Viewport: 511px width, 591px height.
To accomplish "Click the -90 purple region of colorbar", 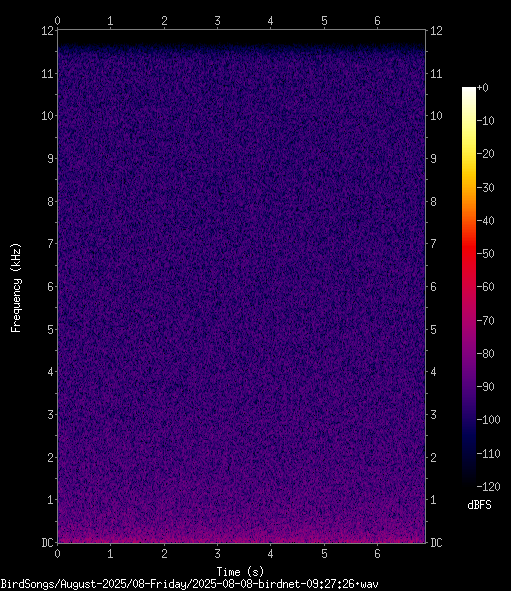I will 469,386.
